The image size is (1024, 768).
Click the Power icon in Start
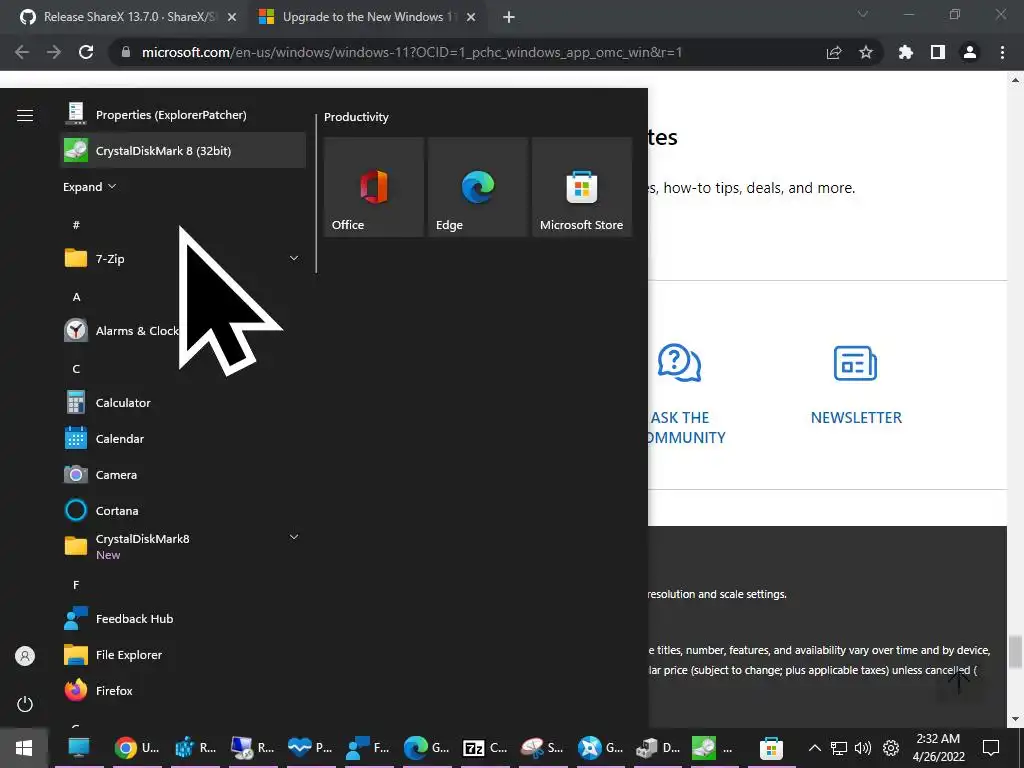25,704
